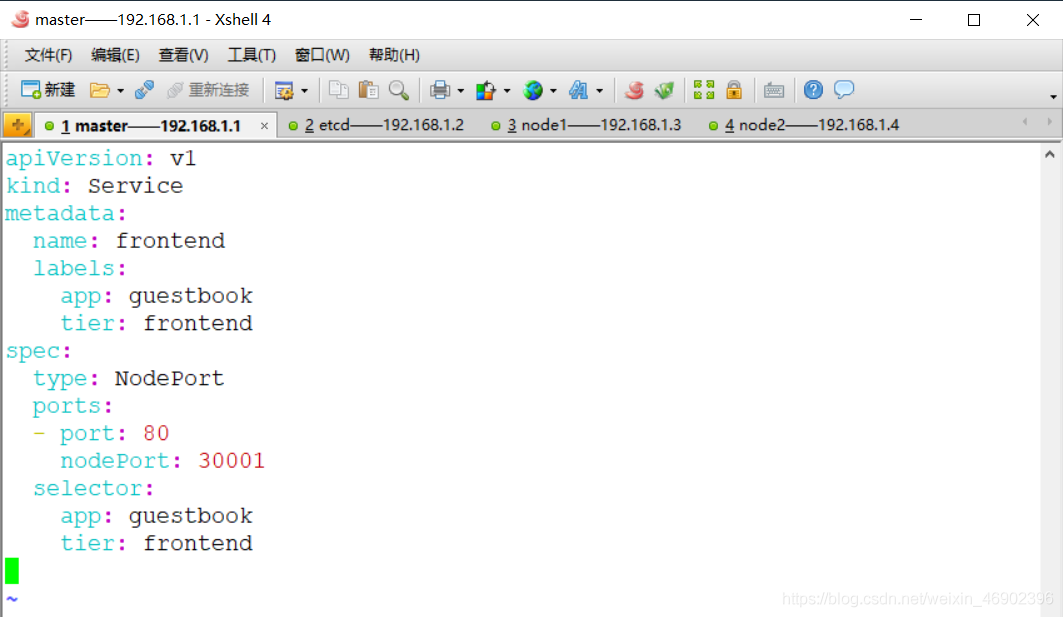Expand the toolbar overflow arrow
1063x617 pixels.
[1053, 96]
